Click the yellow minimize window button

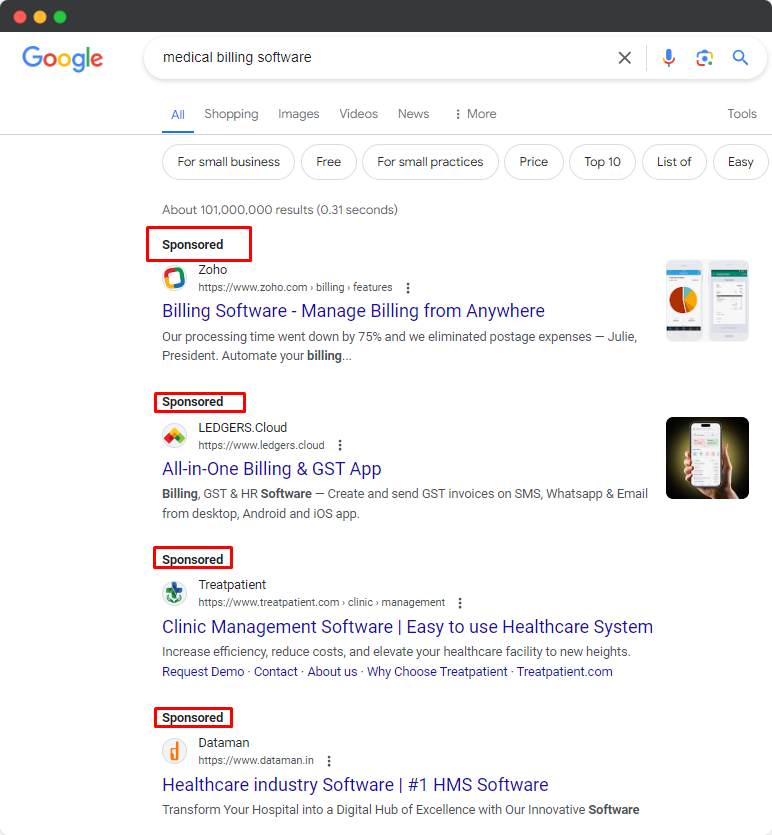[x=40, y=17]
